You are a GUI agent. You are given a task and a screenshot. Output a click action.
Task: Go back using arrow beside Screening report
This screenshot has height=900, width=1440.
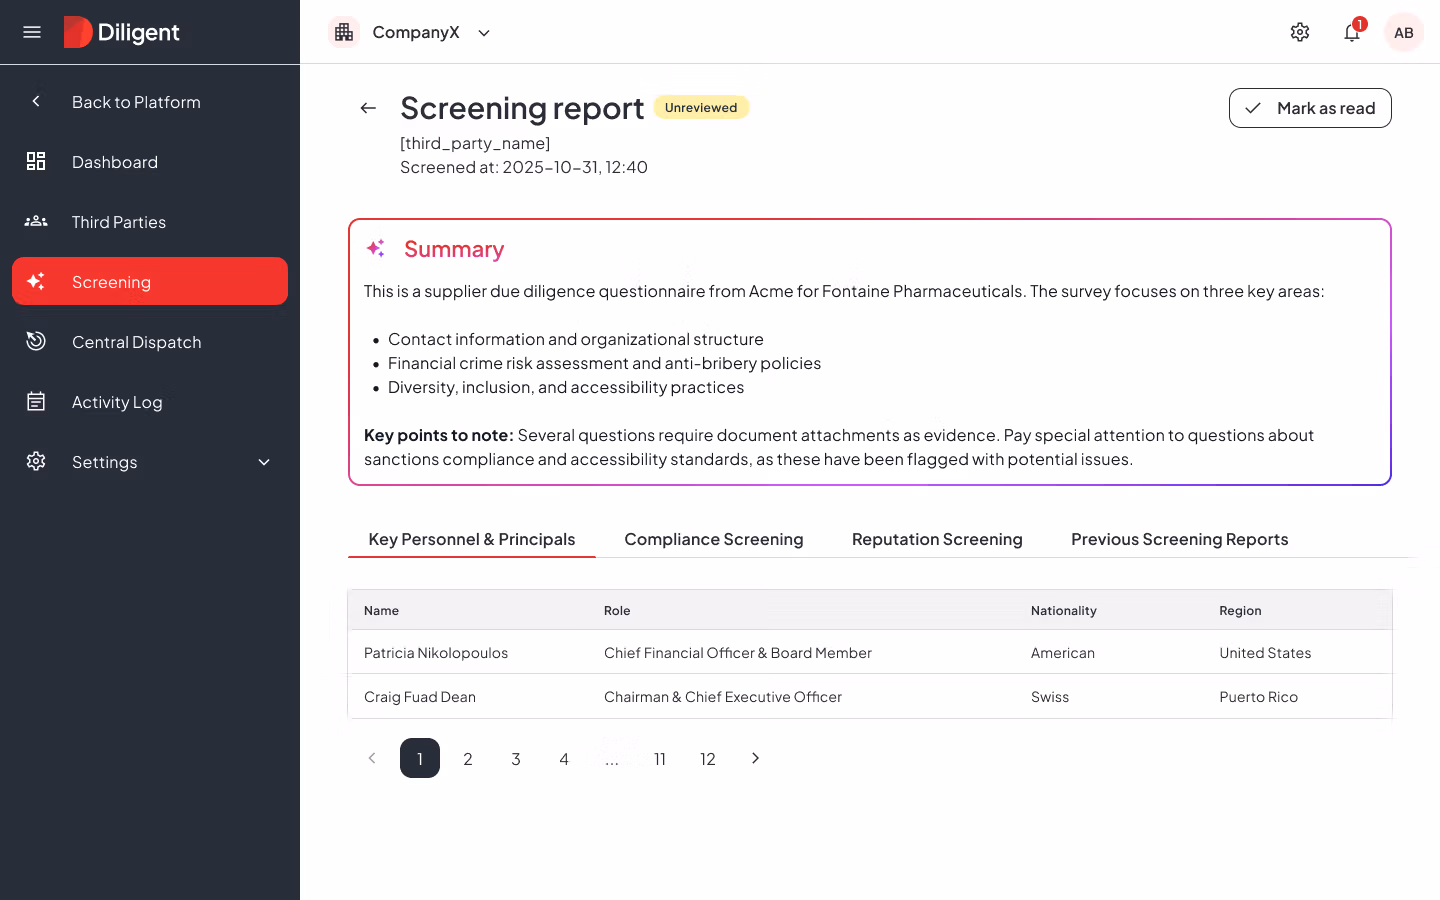coord(368,108)
